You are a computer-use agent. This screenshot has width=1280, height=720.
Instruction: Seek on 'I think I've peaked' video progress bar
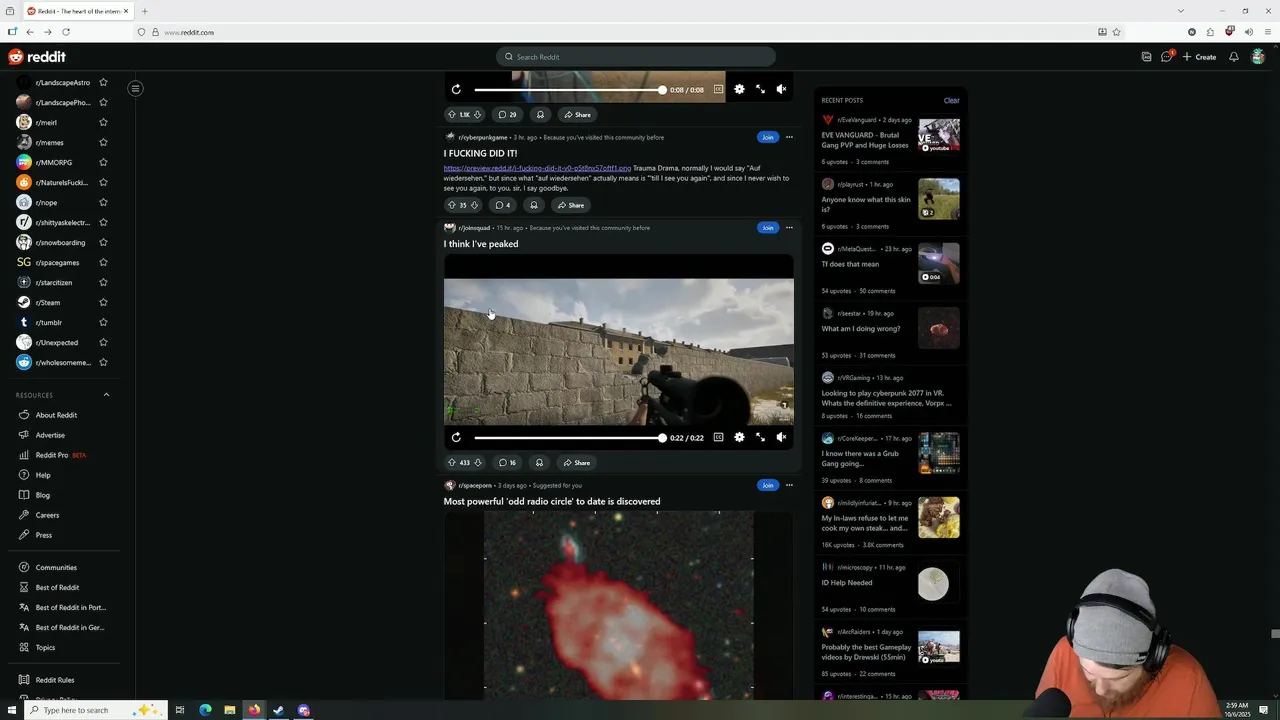point(568,437)
